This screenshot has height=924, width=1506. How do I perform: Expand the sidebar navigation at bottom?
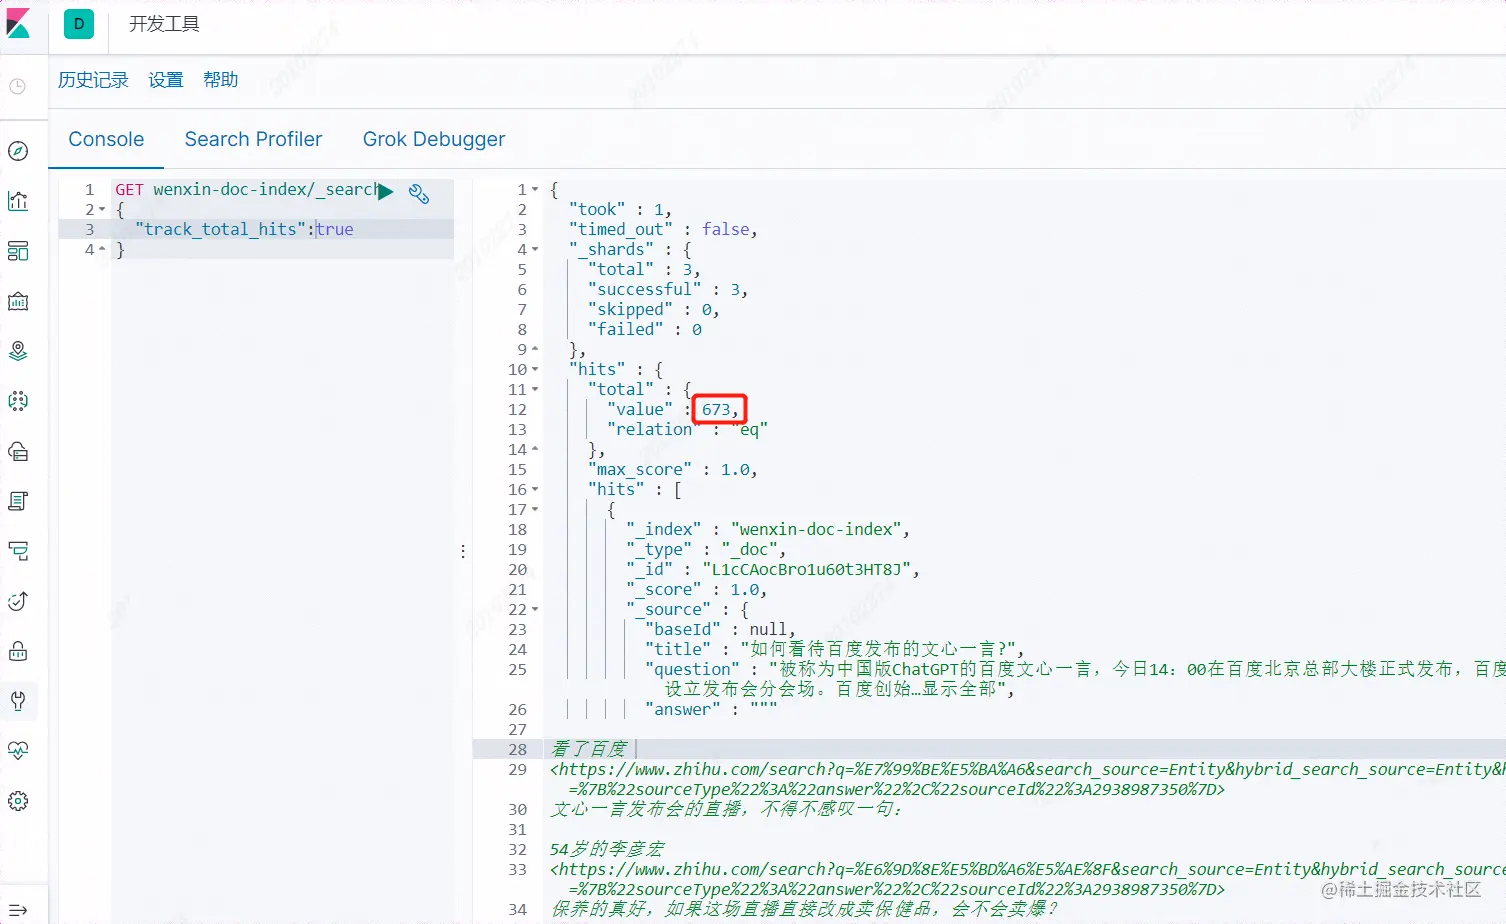coord(18,910)
